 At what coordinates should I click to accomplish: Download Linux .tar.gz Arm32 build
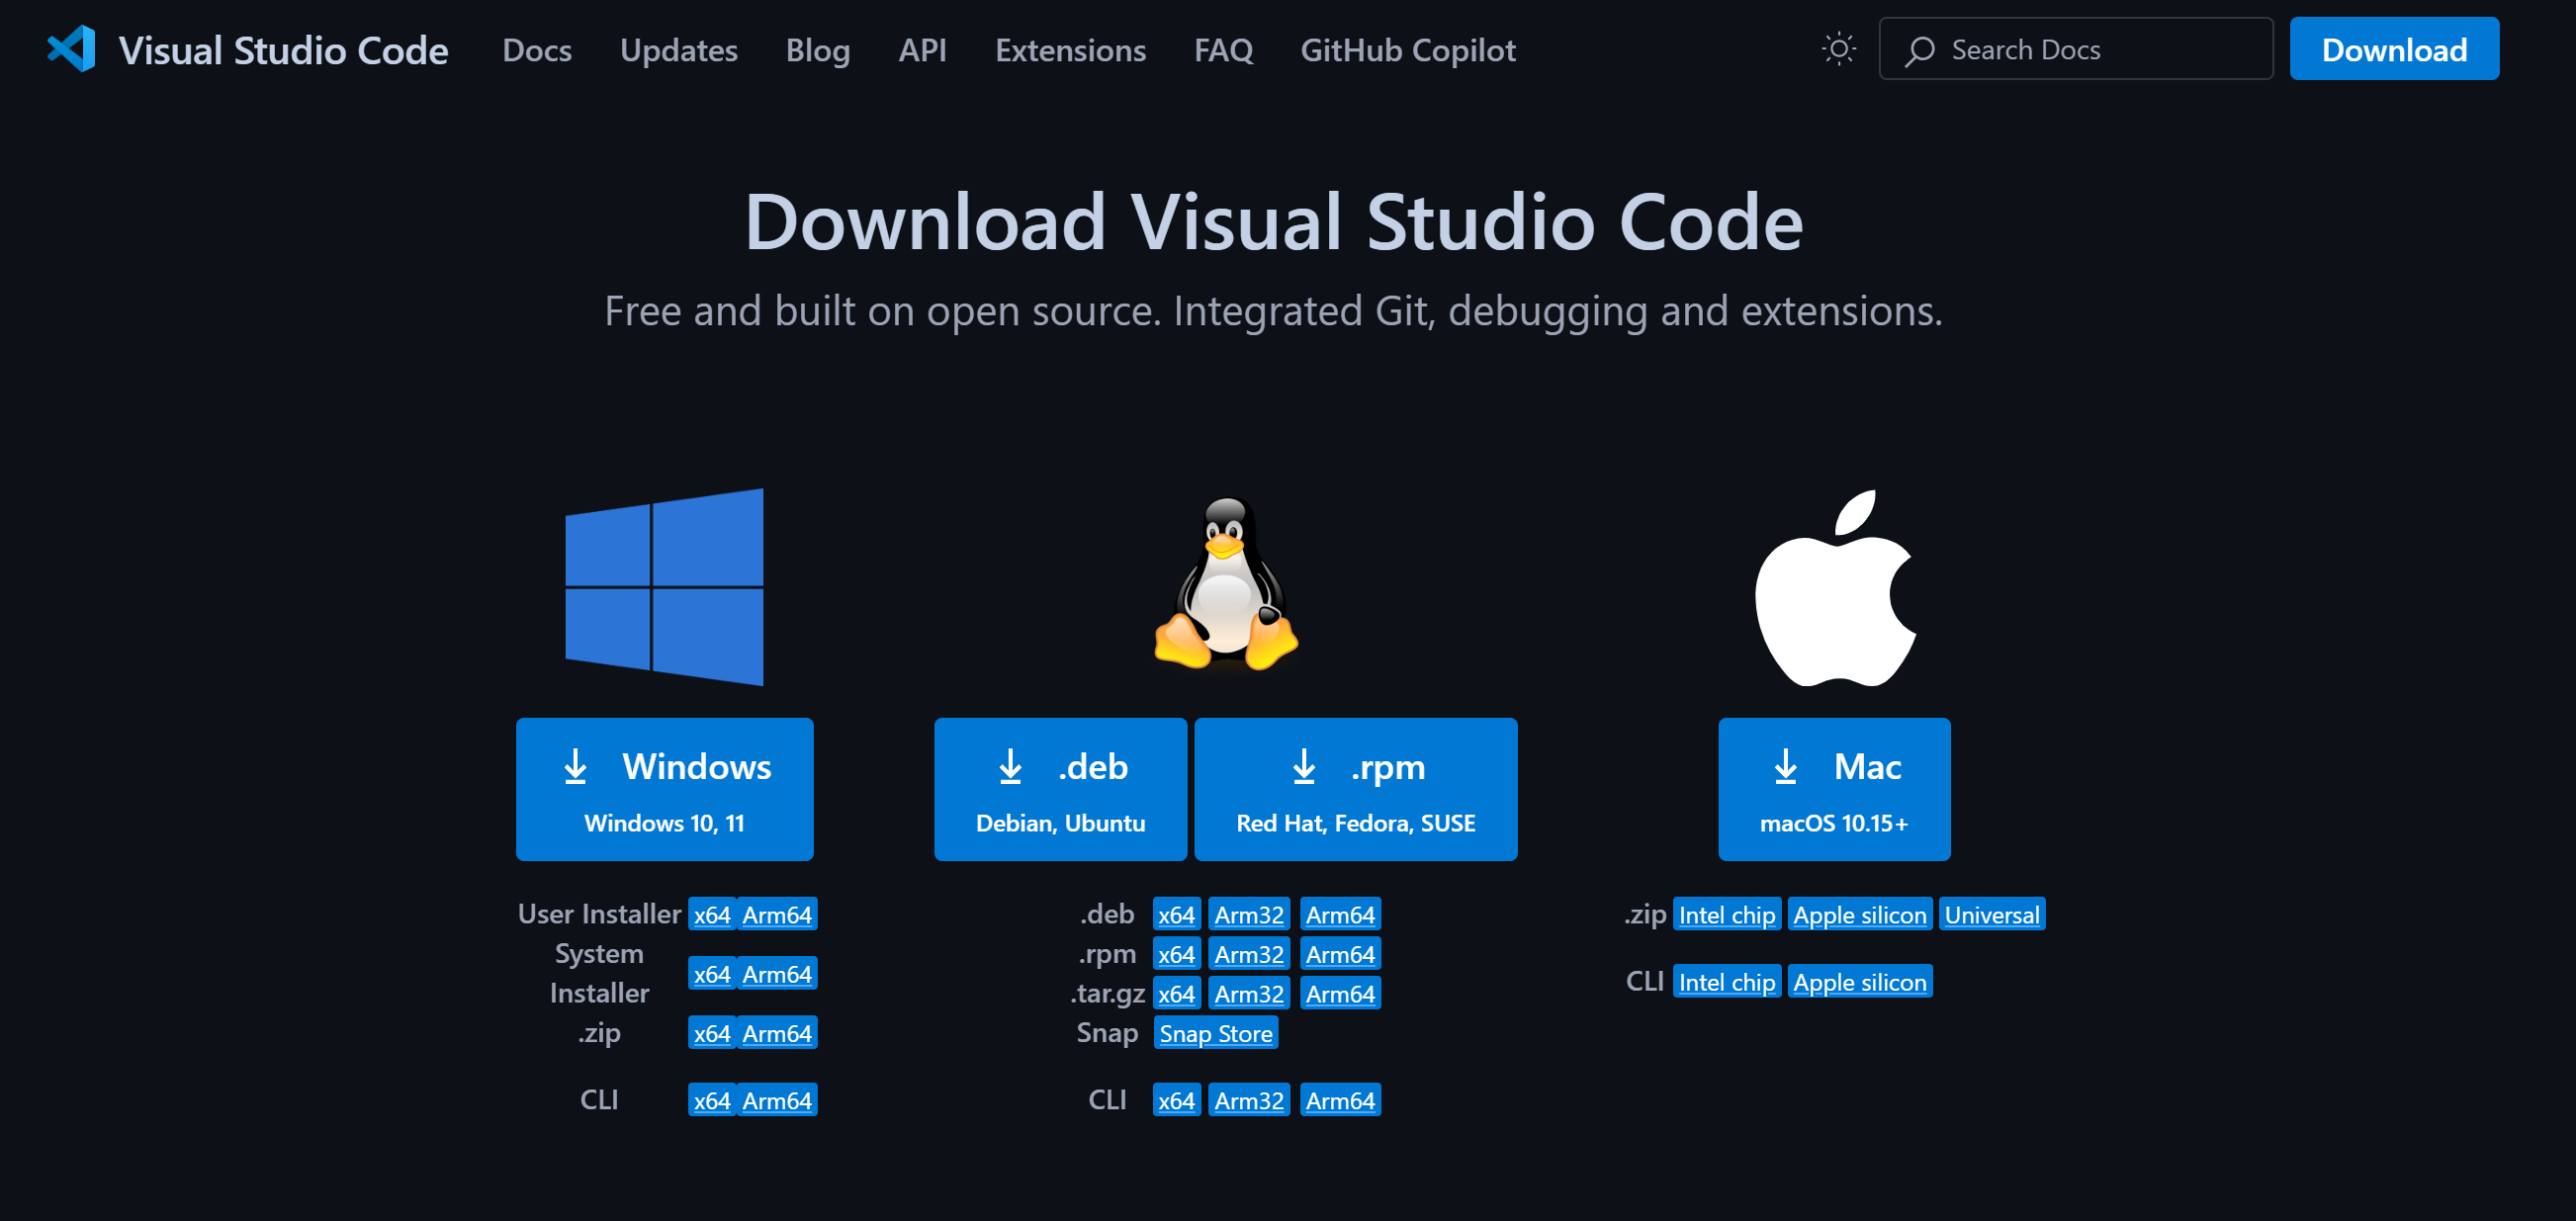(x=1248, y=993)
